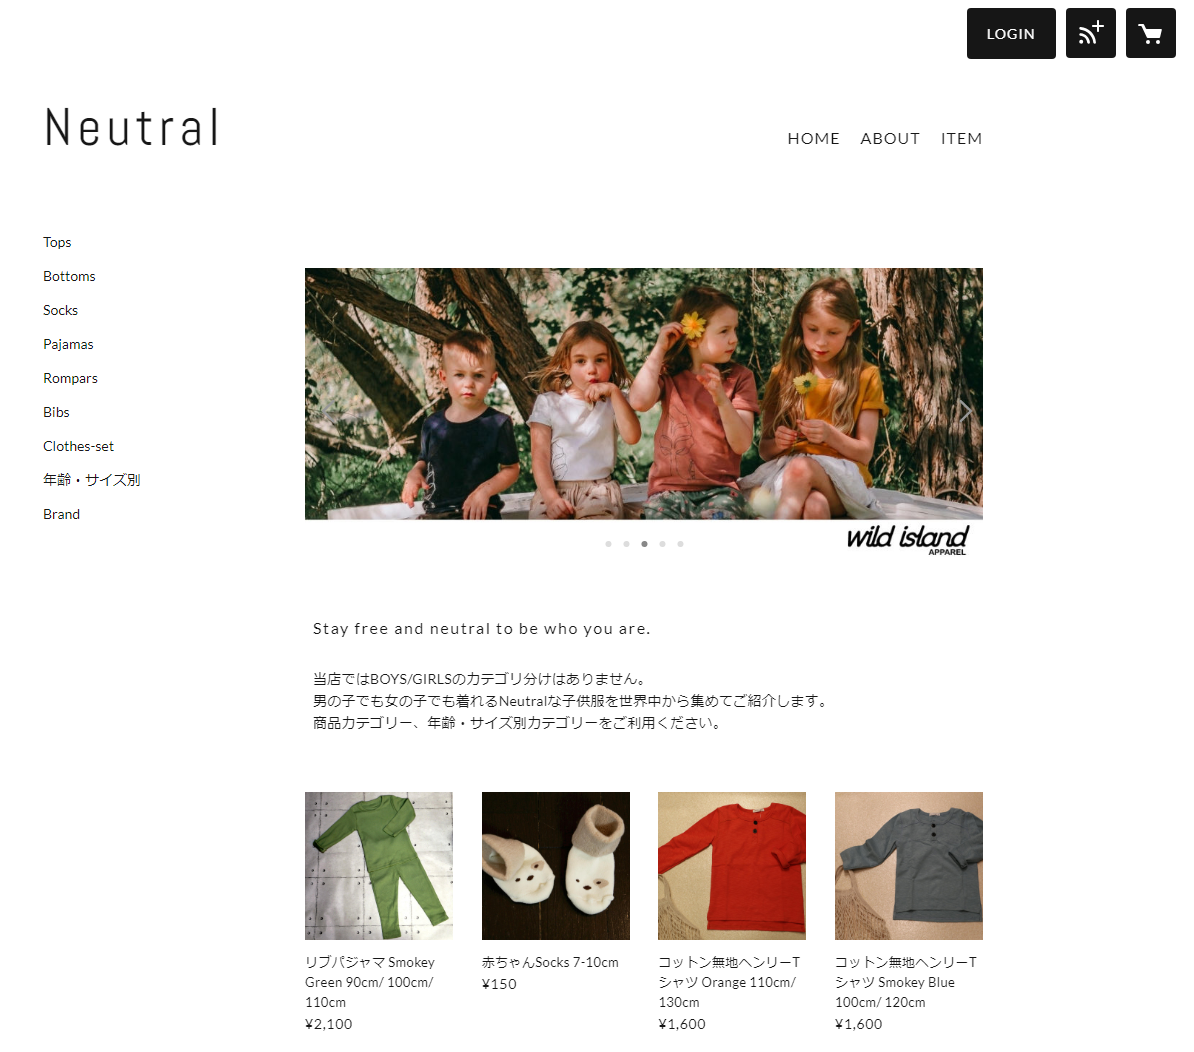Open the shopping cart icon

(x=1150, y=33)
